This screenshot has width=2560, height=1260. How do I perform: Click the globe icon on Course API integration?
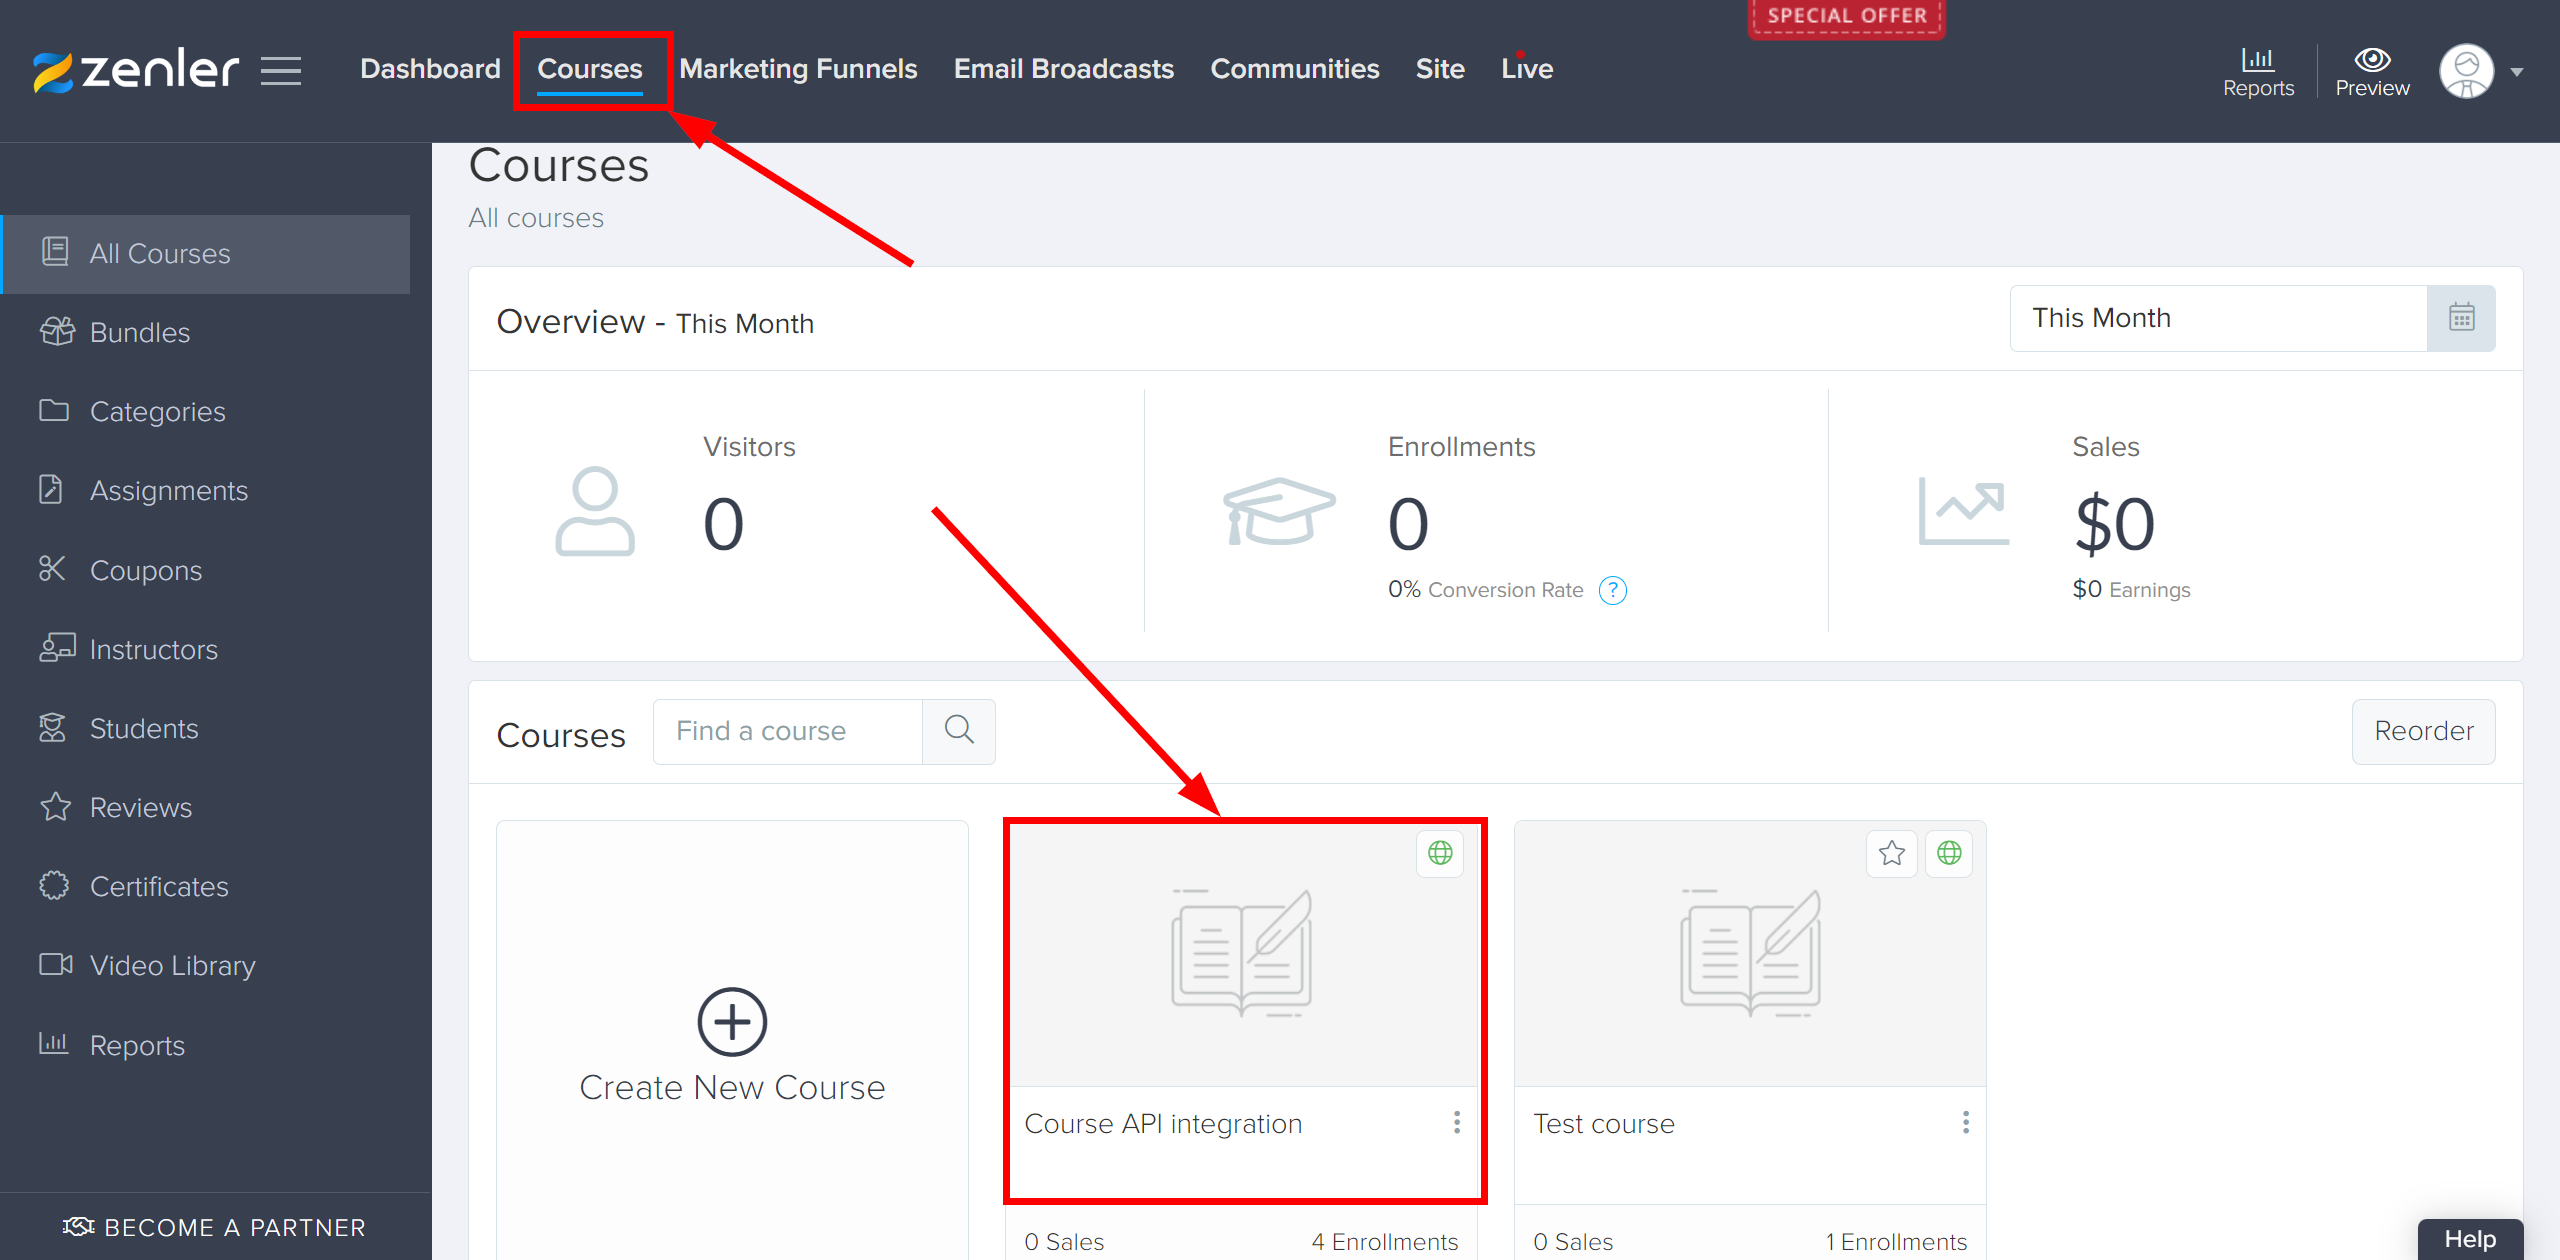point(1443,852)
